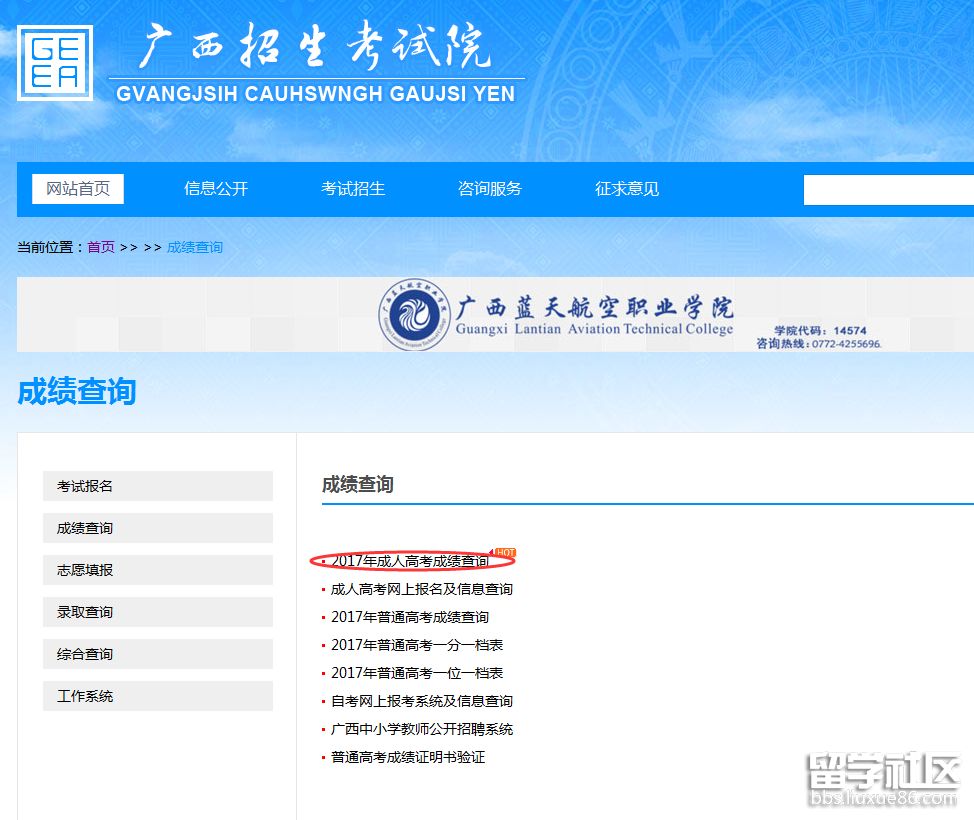The image size is (974, 820).
Task: Click 首页 breadcrumb link
Action: 101,247
